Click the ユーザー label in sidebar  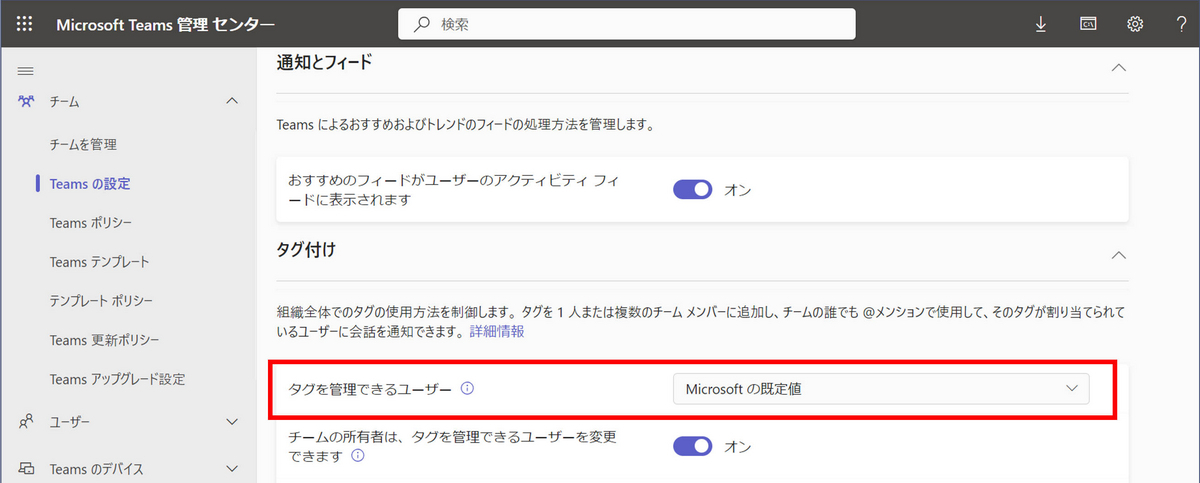tap(70, 422)
